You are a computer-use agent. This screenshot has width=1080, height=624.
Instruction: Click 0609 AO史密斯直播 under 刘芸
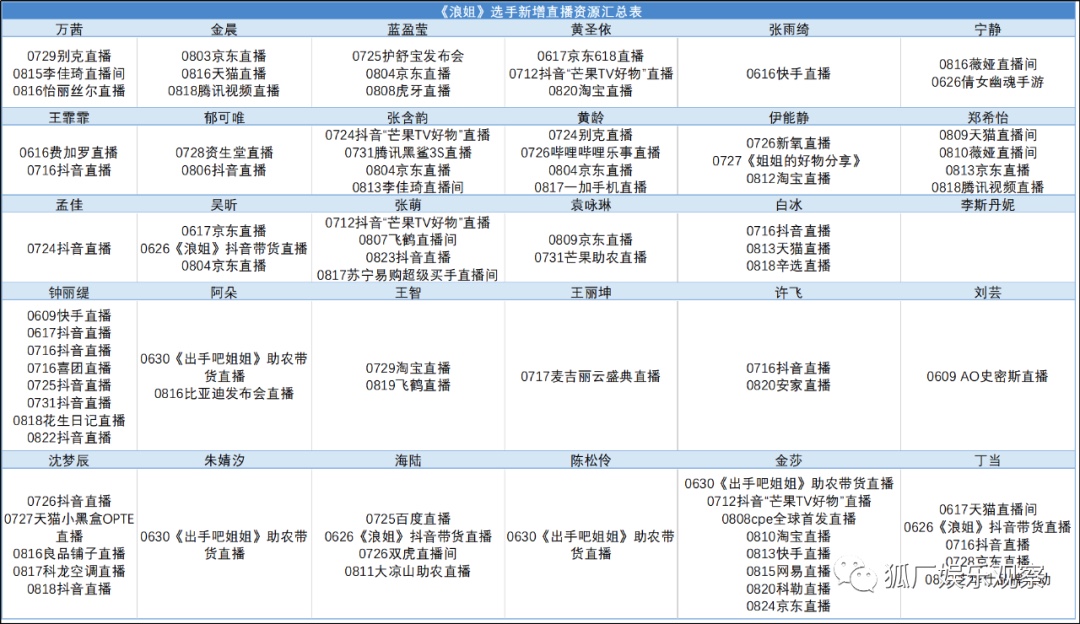click(x=986, y=378)
